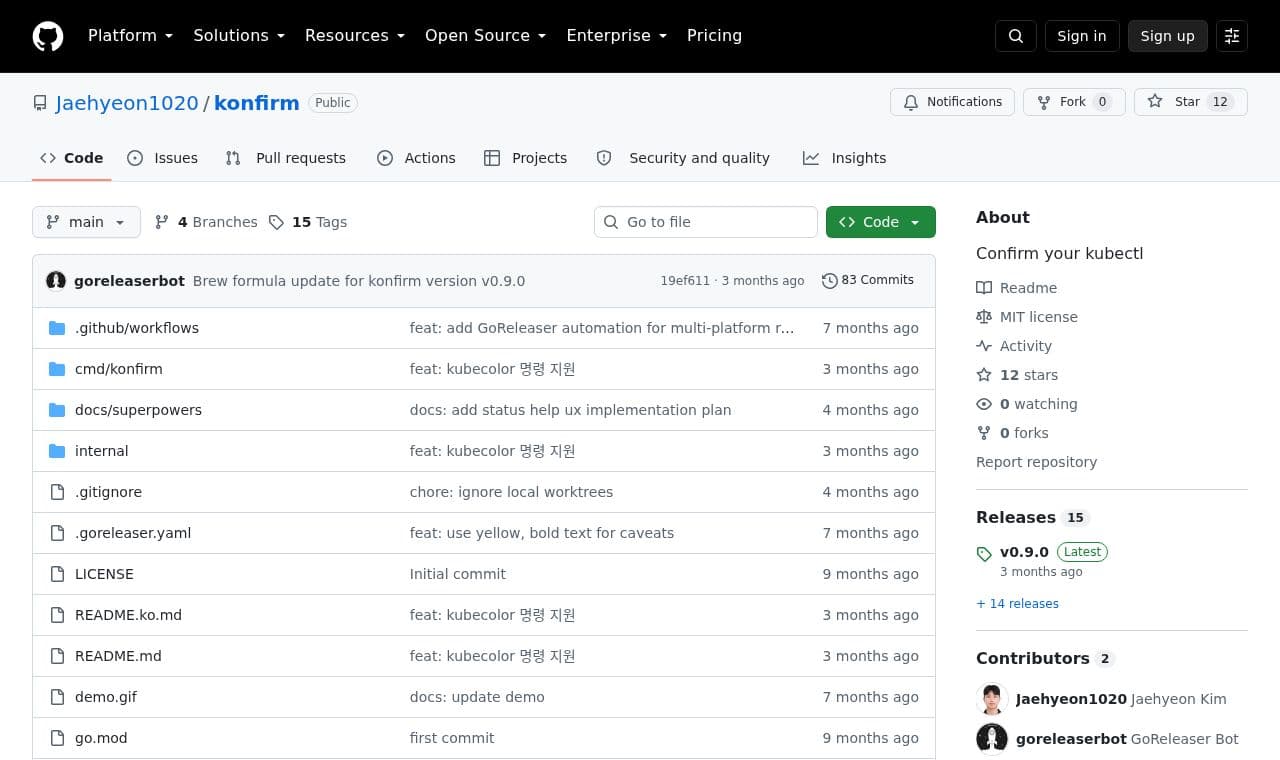Viewport: 1280px width, 760px height.
Task: Open the .goreleaser.yaml file
Action: (133, 533)
